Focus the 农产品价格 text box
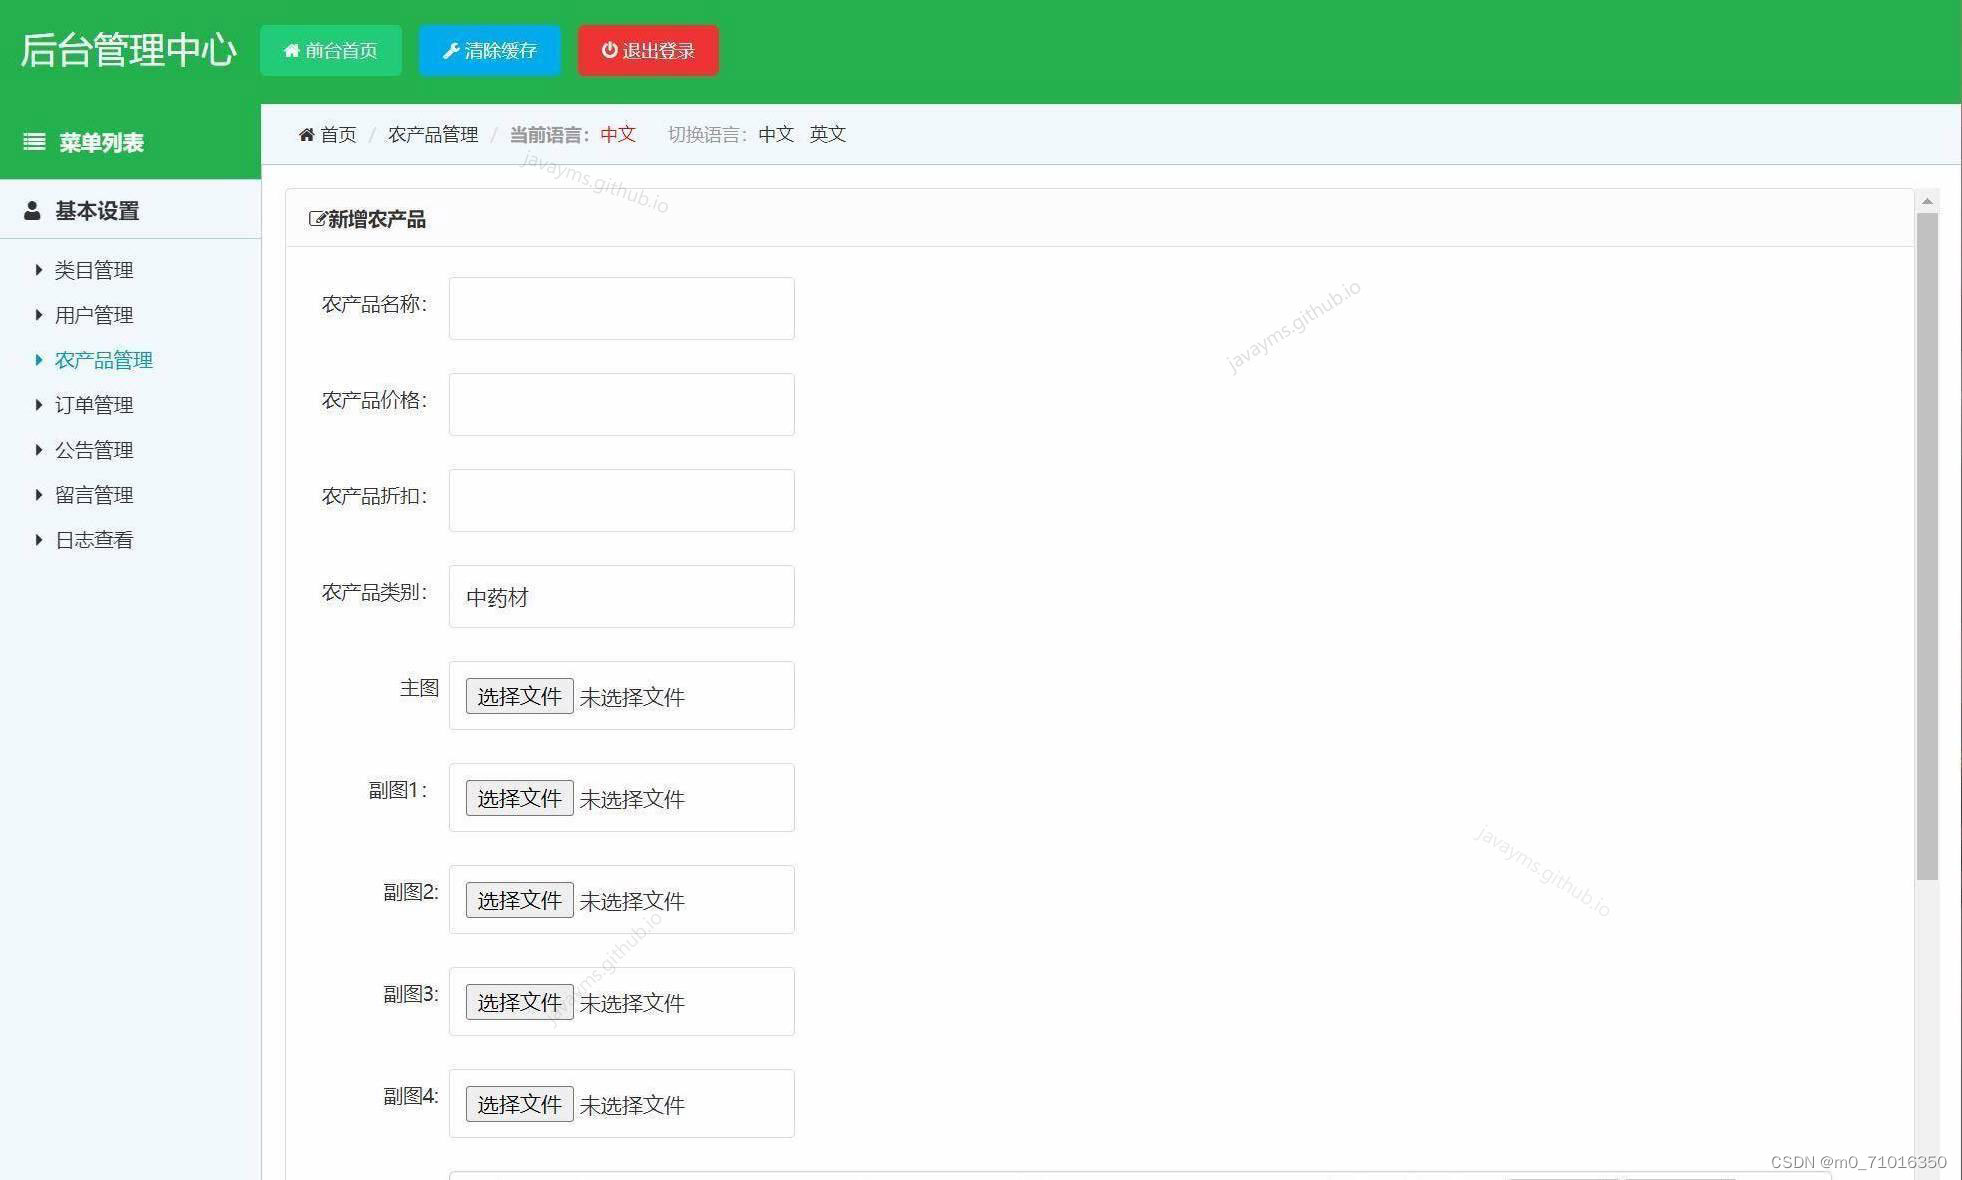The image size is (1962, 1180). pyautogui.click(x=621, y=404)
